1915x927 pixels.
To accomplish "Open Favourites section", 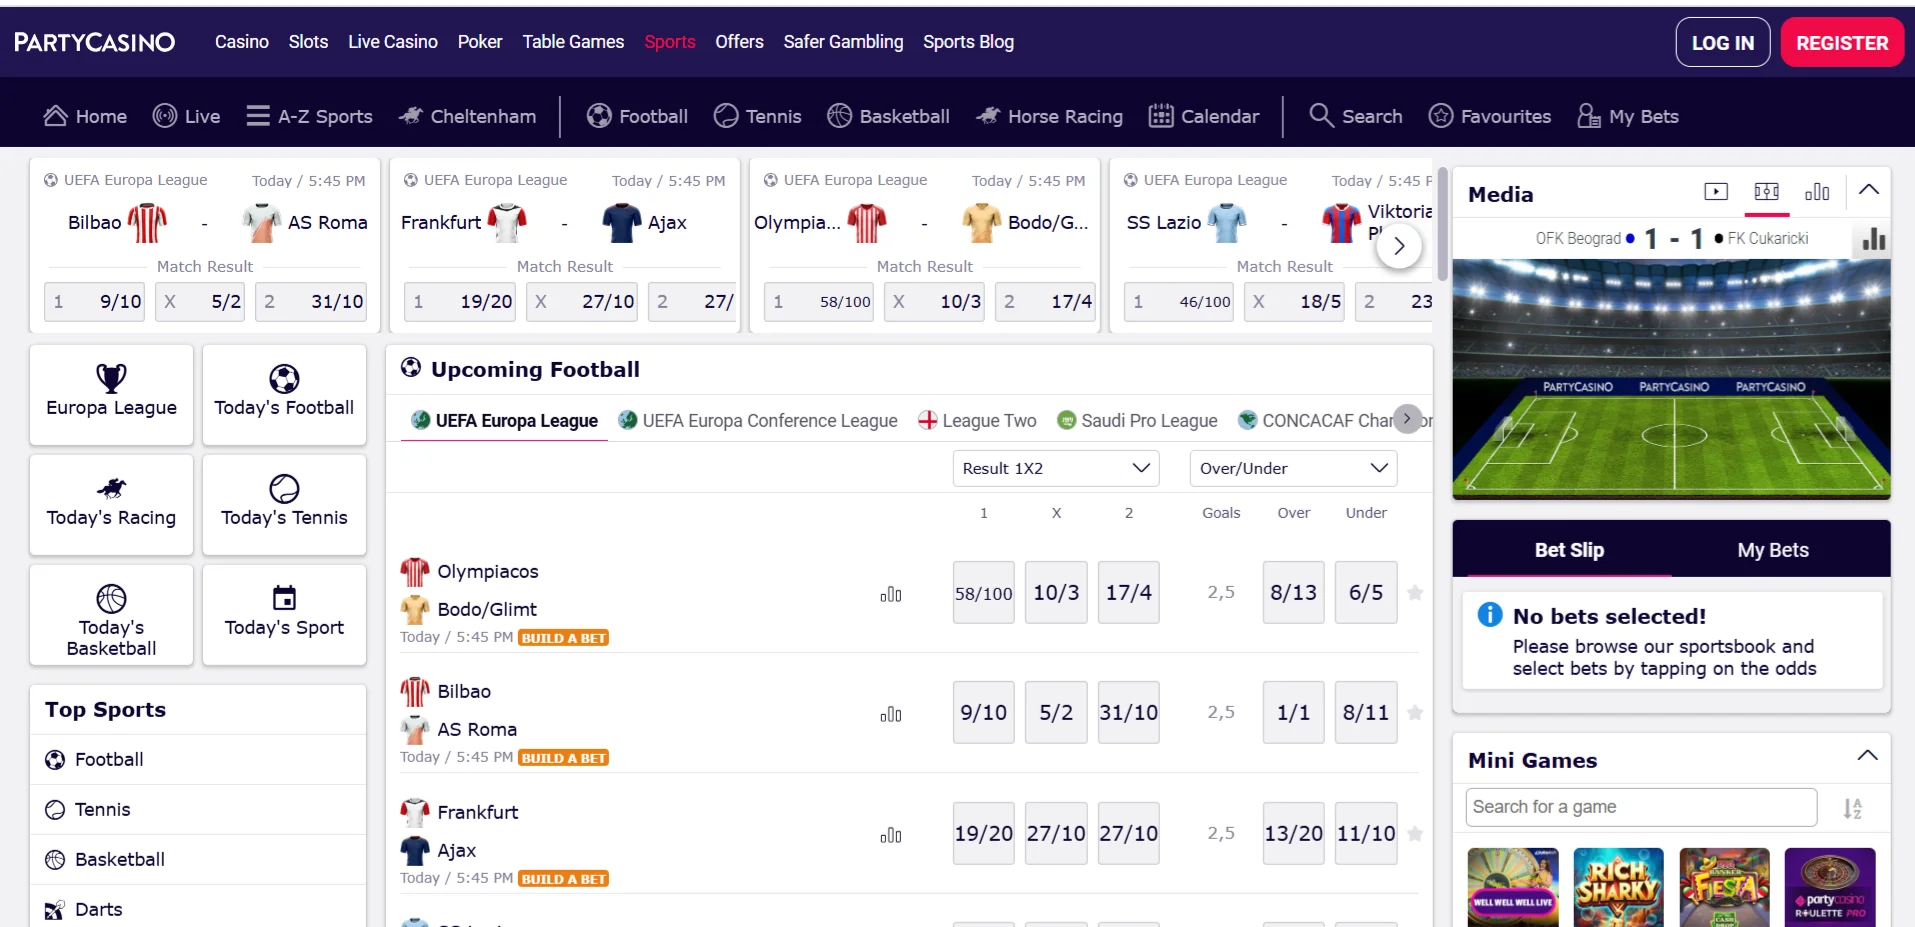I will click(x=1490, y=116).
